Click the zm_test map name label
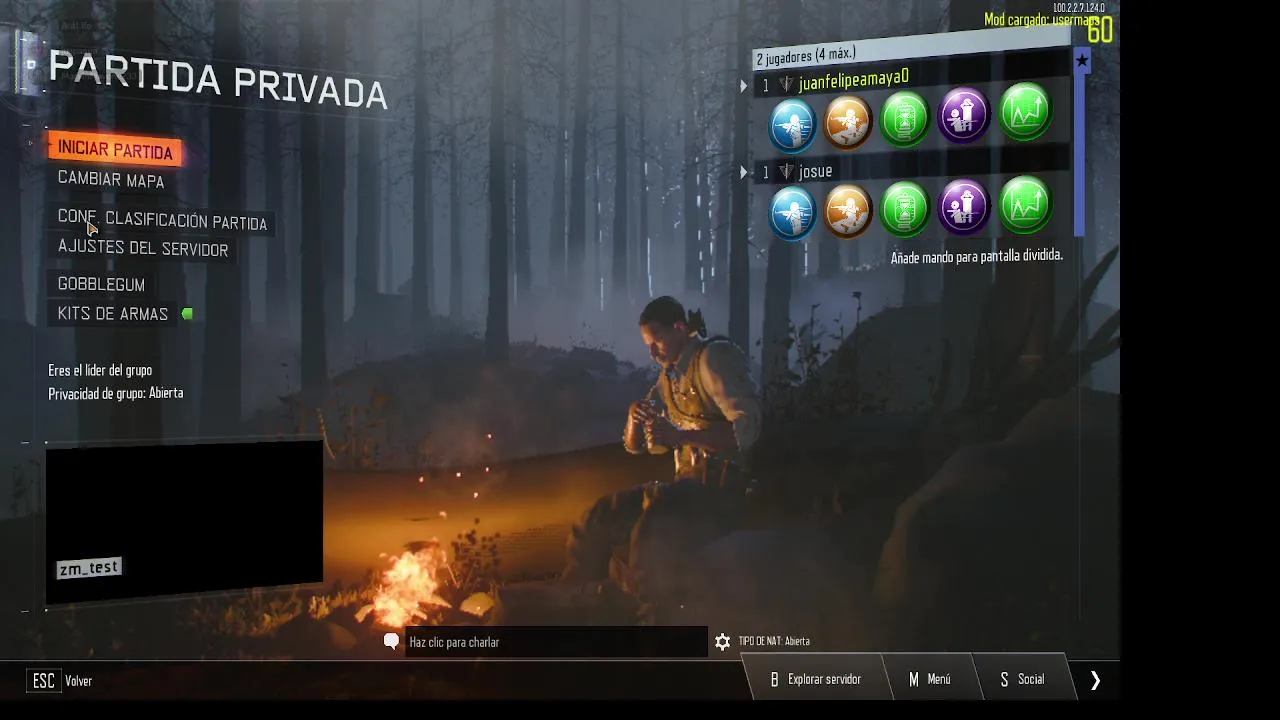 [x=89, y=568]
